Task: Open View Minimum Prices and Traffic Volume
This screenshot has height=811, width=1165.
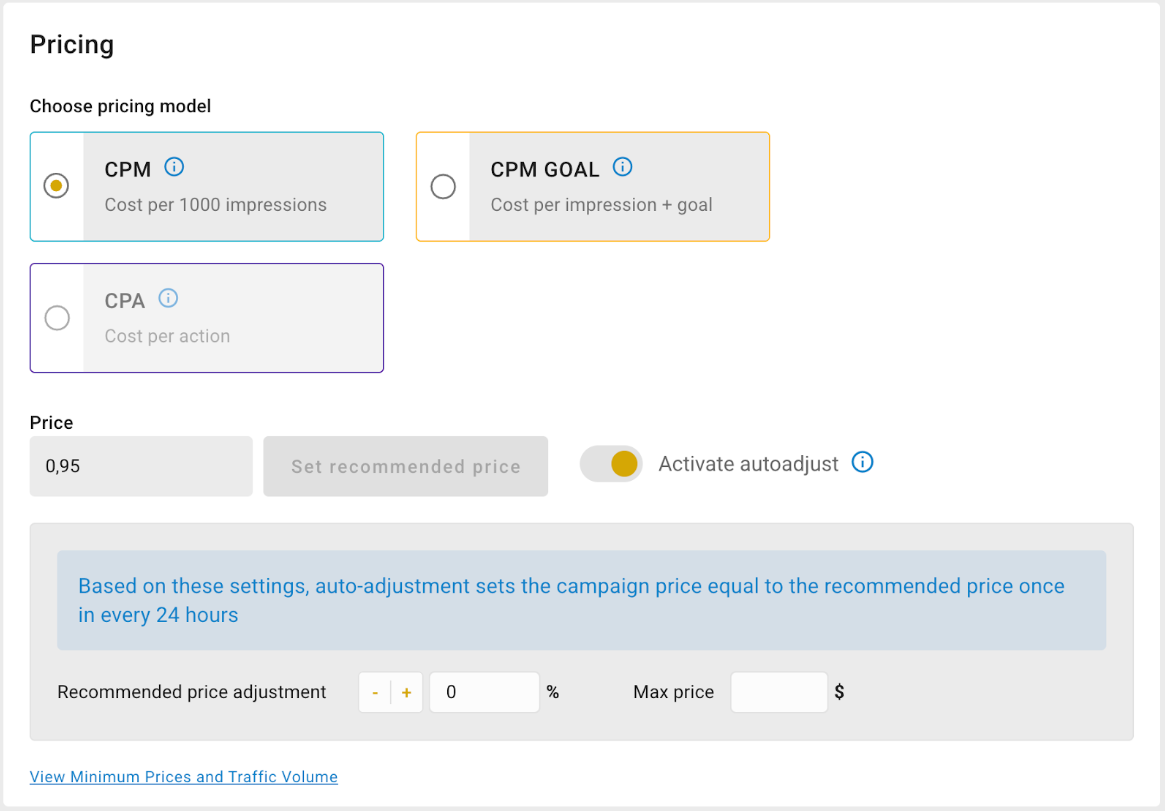Action: [184, 777]
